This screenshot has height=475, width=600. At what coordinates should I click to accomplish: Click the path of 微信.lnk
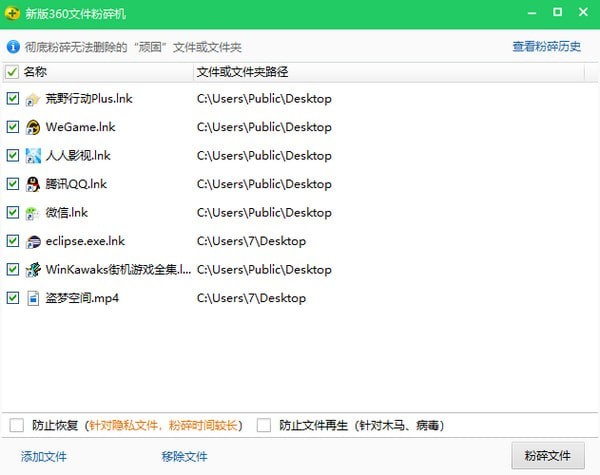click(264, 212)
